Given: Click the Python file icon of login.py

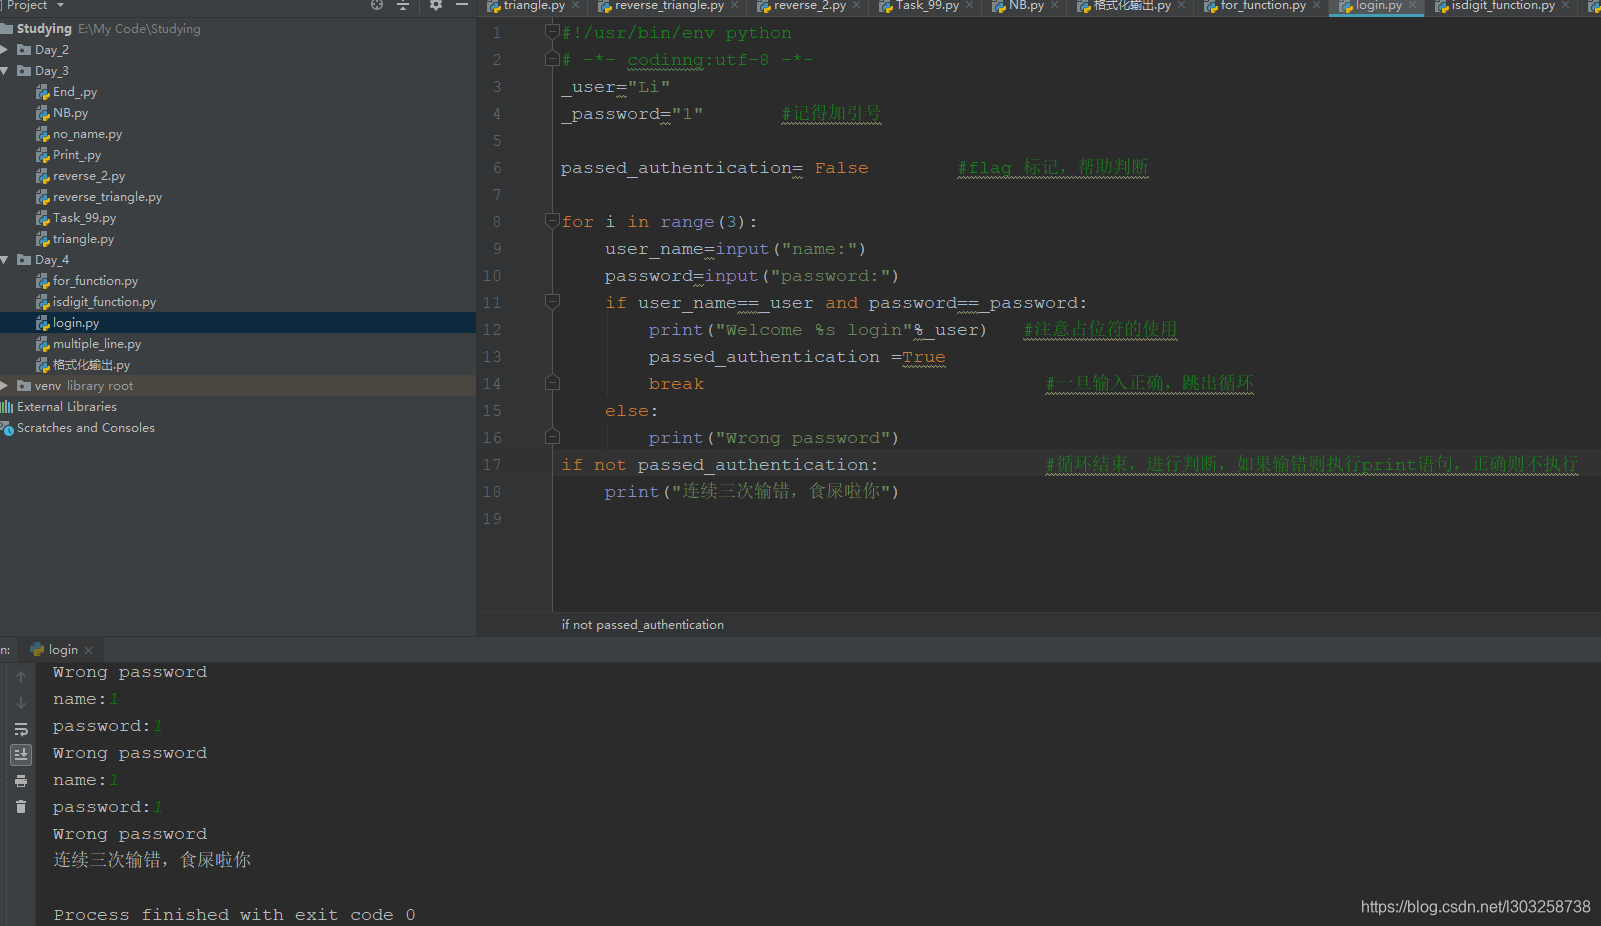Looking at the screenshot, I should pyautogui.click(x=43, y=323).
